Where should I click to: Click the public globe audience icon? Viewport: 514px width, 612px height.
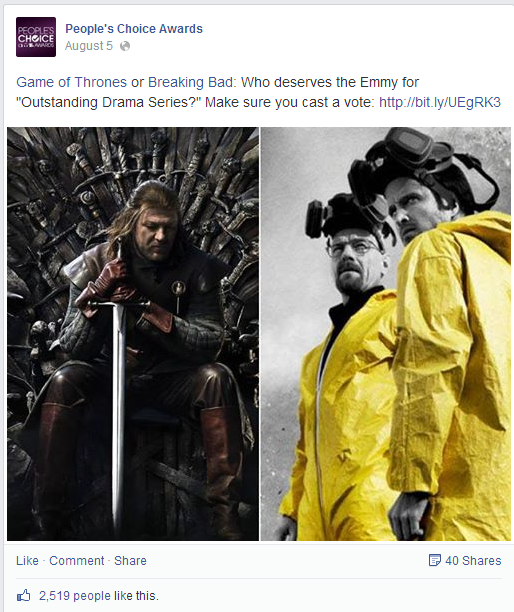[x=125, y=46]
